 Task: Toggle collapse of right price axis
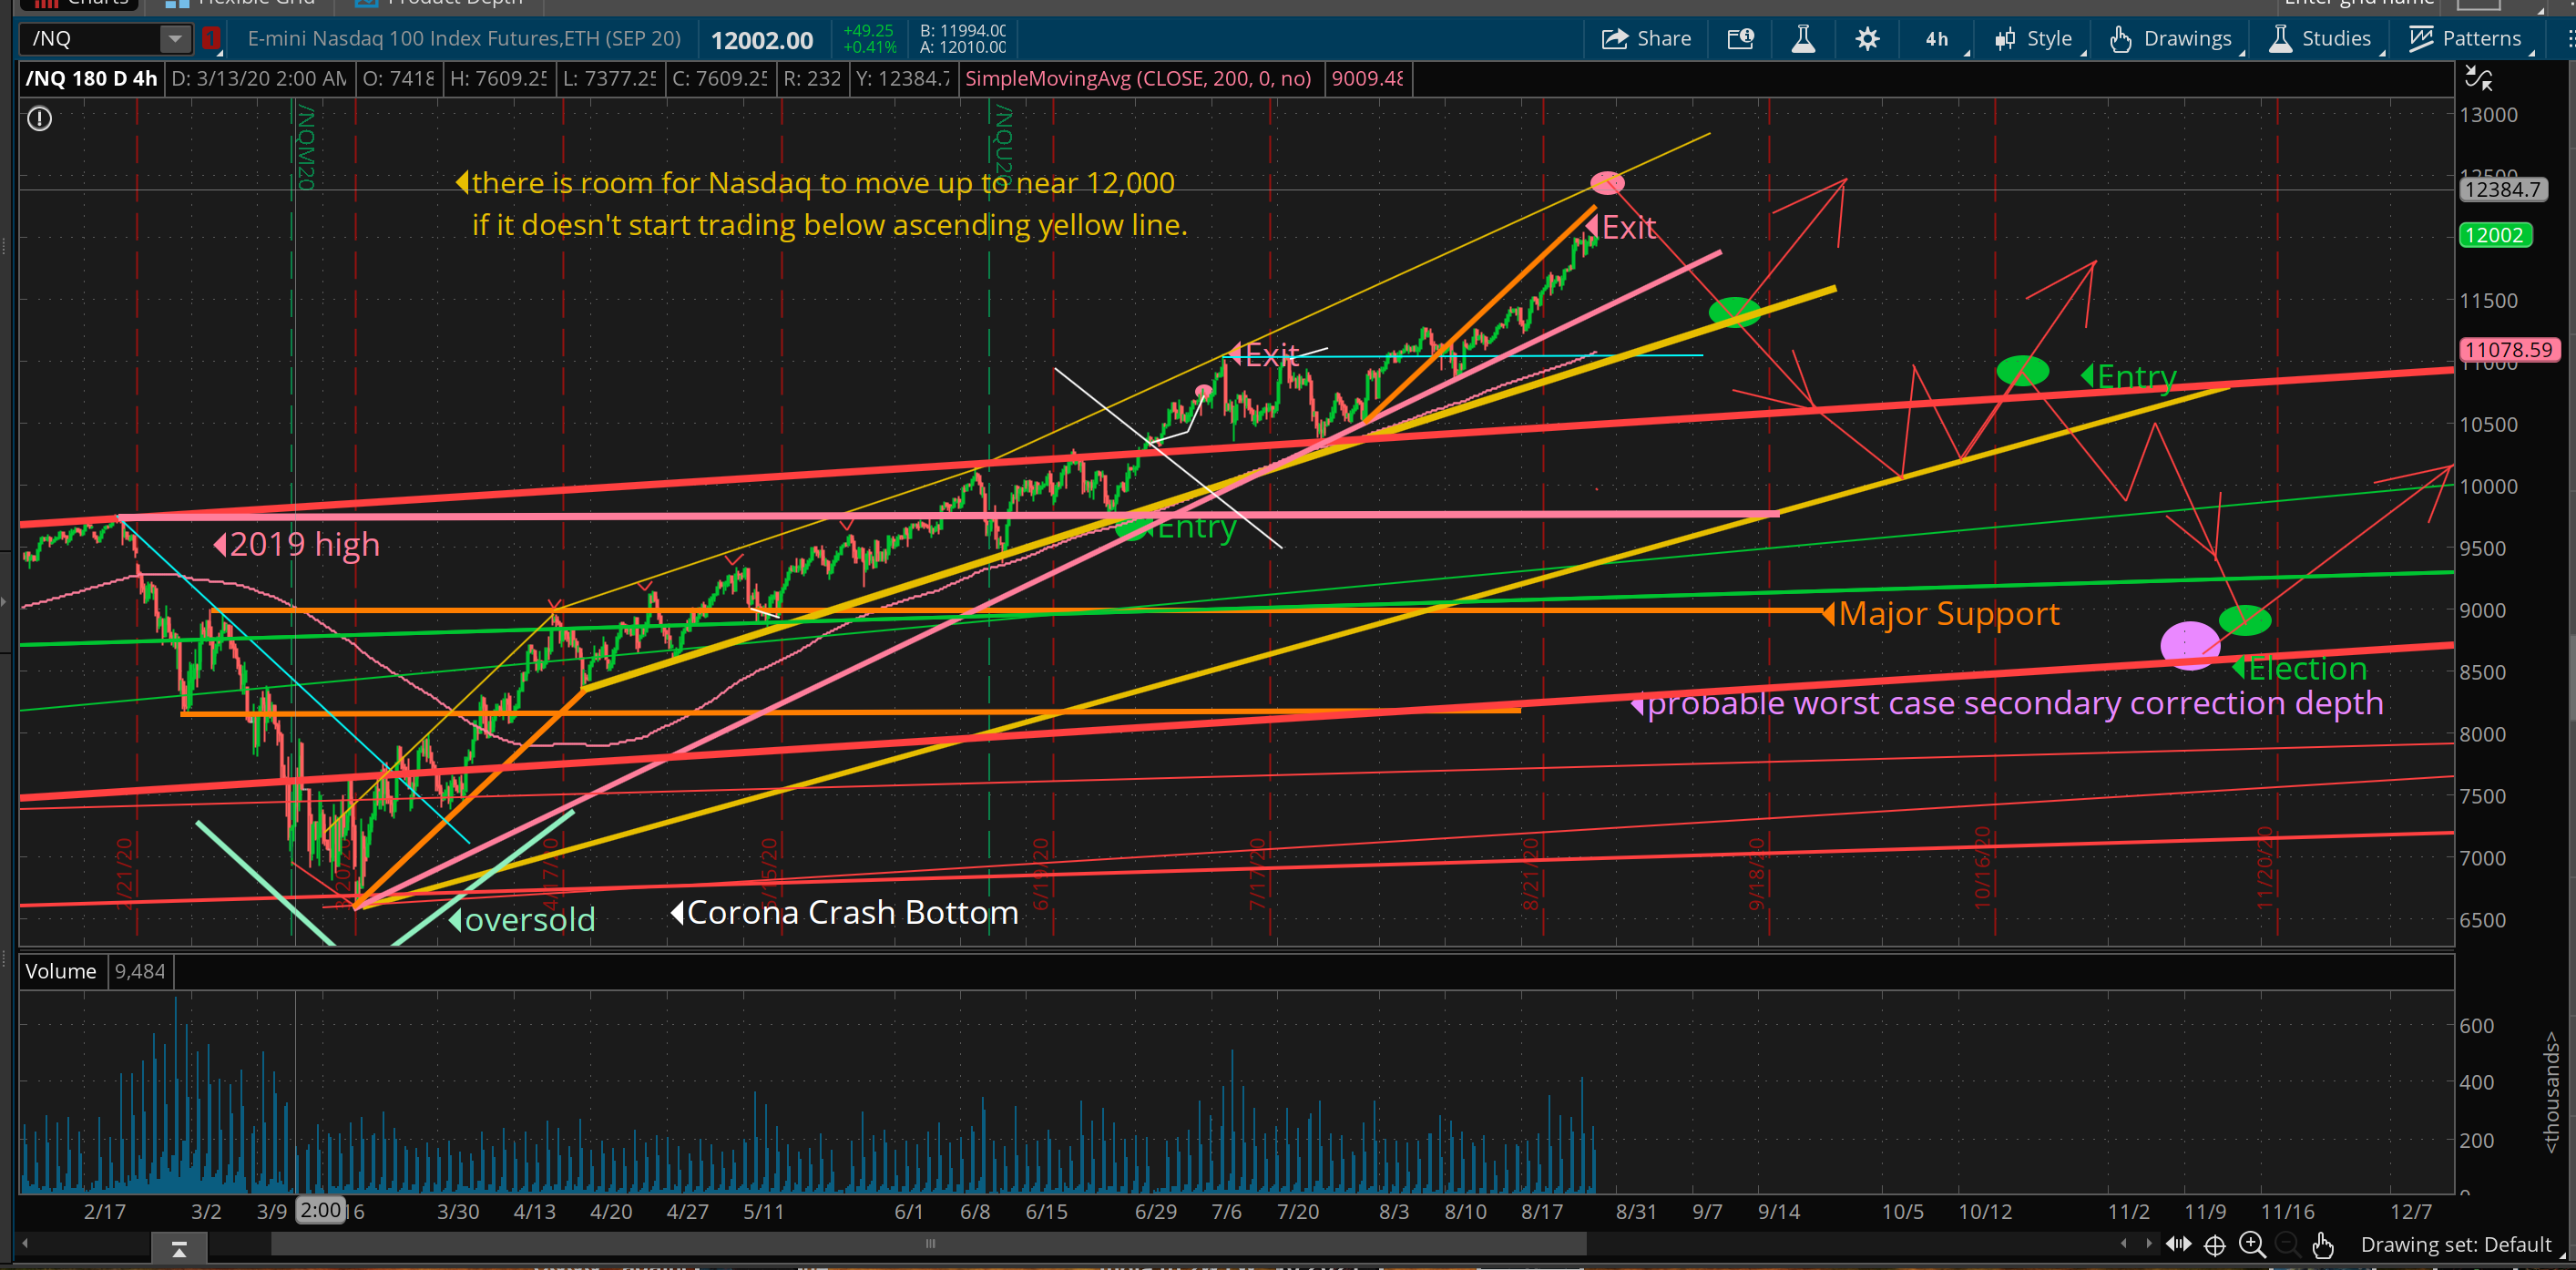point(2478,78)
